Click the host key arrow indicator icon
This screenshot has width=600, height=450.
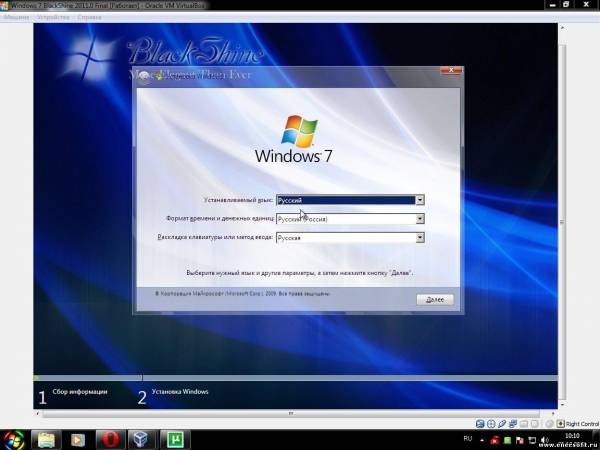coord(560,424)
